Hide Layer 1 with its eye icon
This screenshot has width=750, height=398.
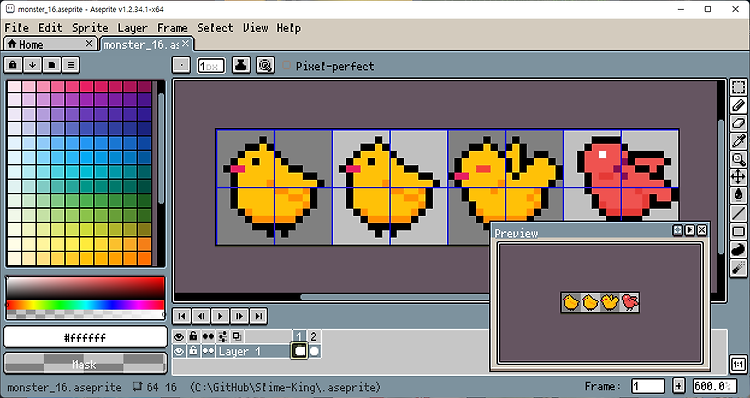coord(179,351)
